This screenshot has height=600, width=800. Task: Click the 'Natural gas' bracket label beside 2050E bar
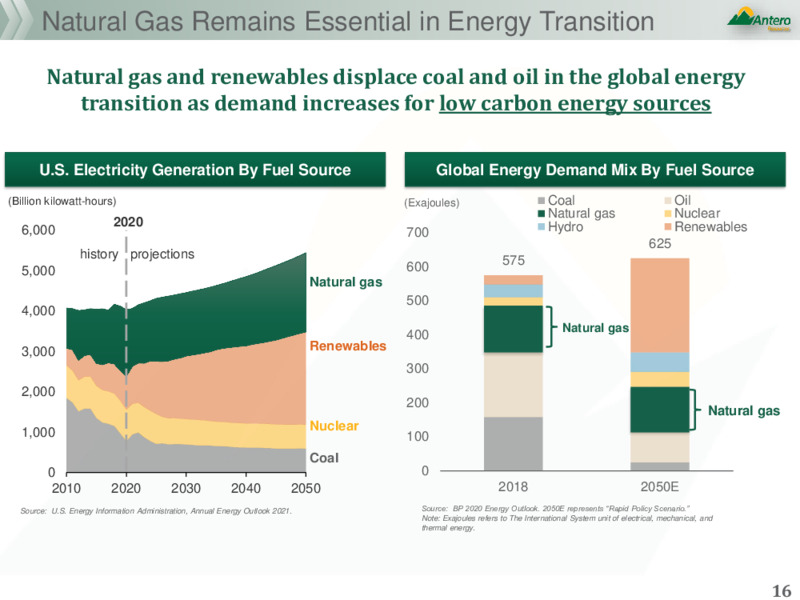(x=744, y=411)
